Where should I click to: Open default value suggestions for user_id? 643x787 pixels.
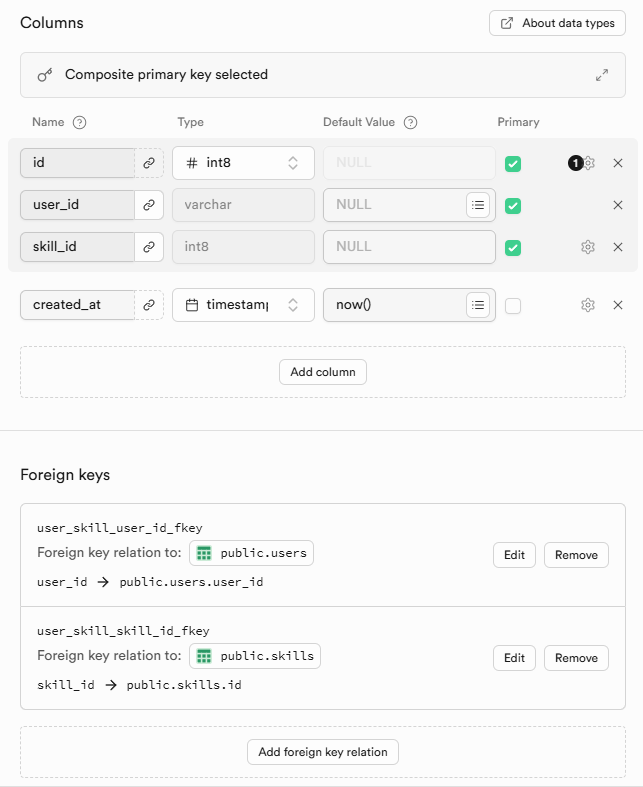[x=478, y=205]
